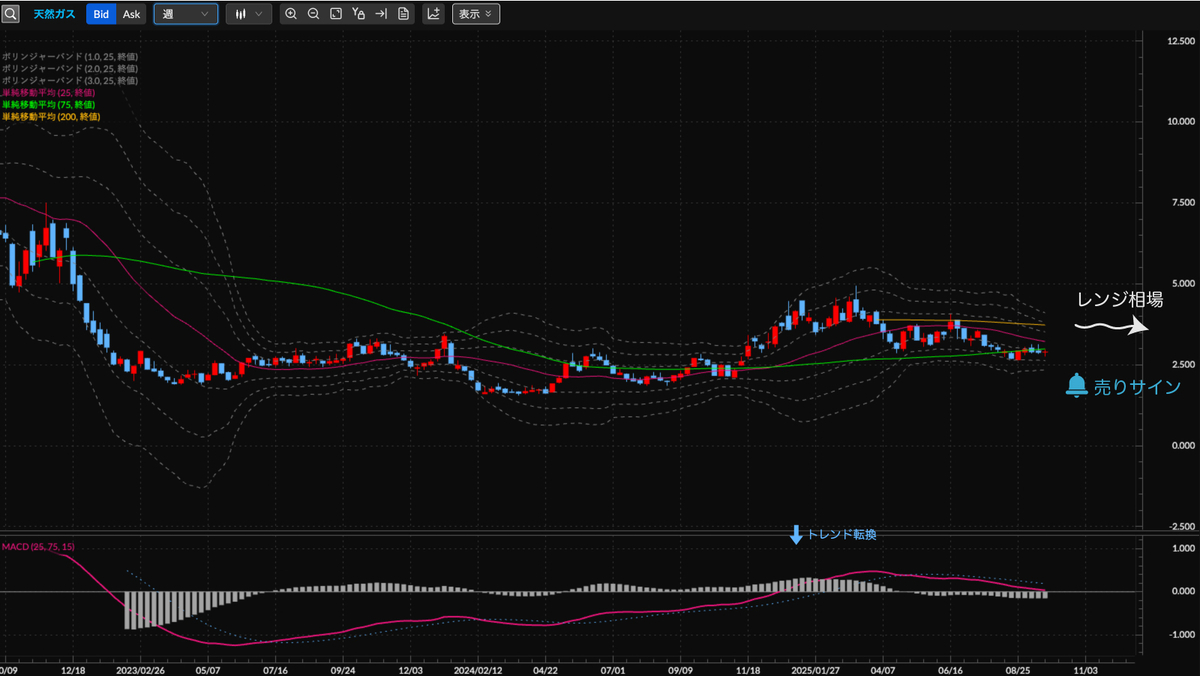Viewport: 1200px width, 676px height.
Task: Click the MACD (25, 75, 15) indicator label
Action: [x=39, y=547]
